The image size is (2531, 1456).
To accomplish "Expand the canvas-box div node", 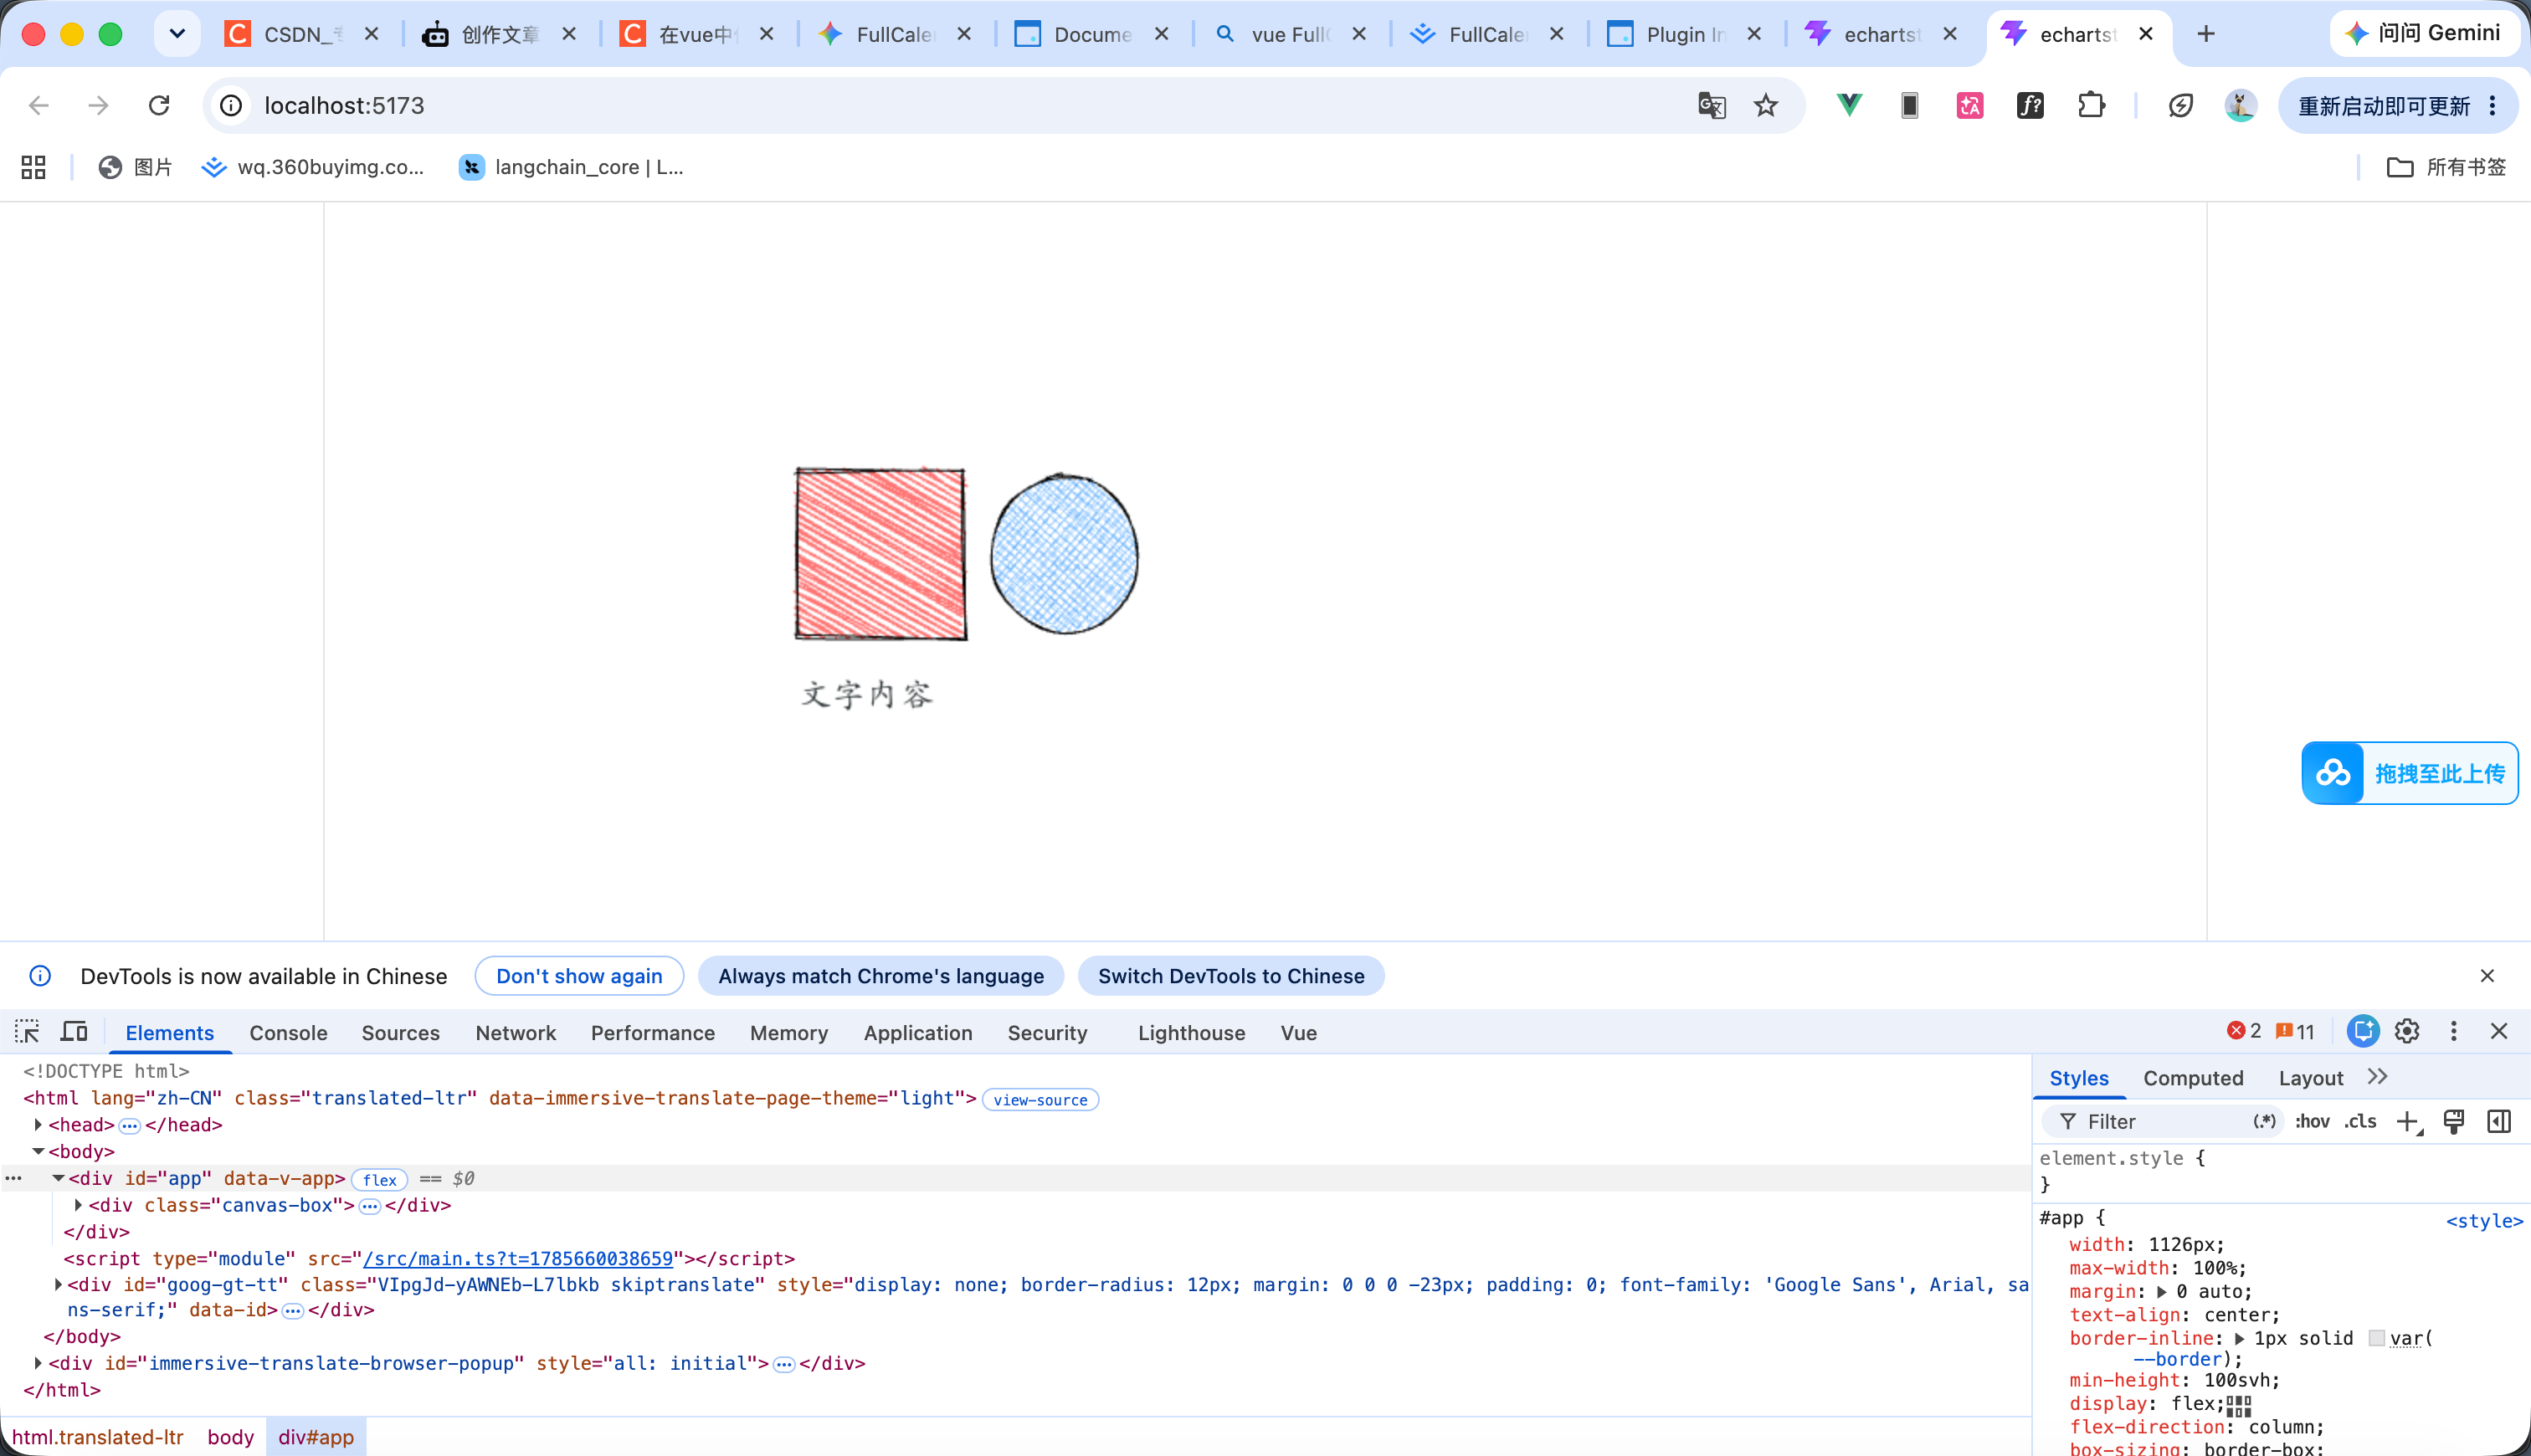I will tap(79, 1206).
